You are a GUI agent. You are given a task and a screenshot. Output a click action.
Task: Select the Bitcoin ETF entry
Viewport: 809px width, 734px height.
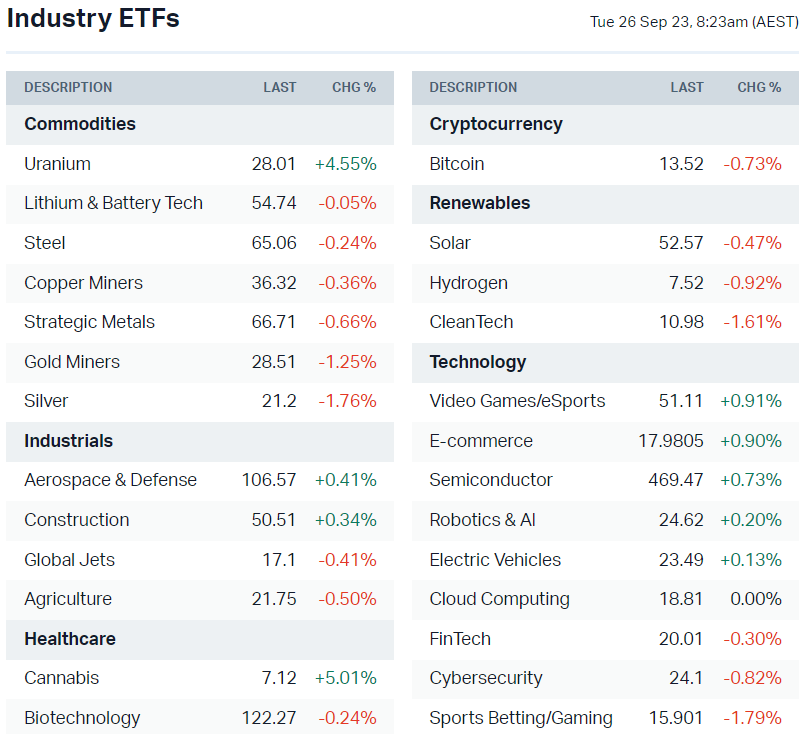pos(456,164)
